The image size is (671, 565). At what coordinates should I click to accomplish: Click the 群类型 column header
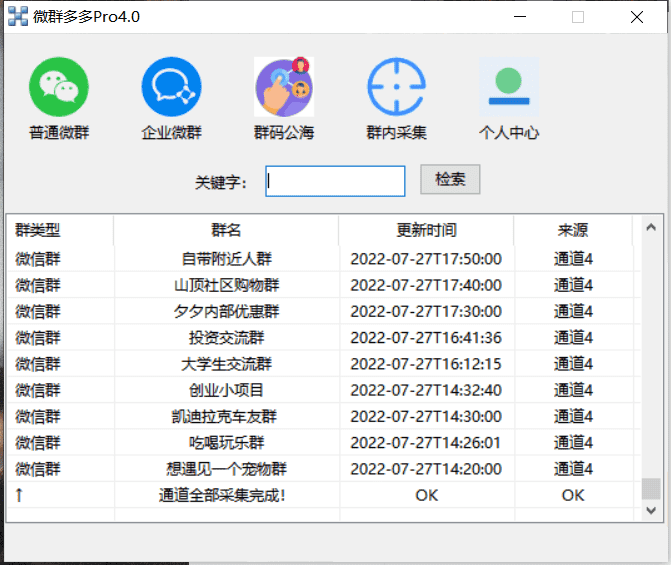tap(38, 230)
